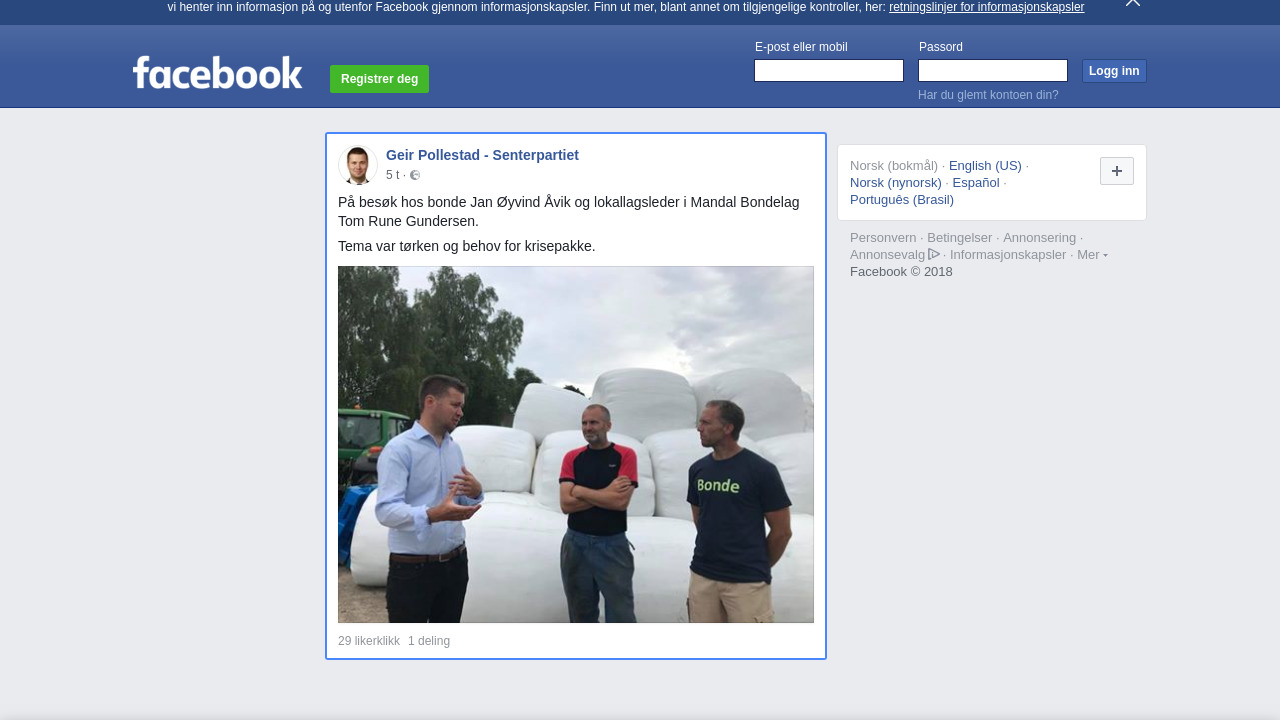1280x720 pixels.
Task: Switch language to Español
Action: tap(976, 183)
